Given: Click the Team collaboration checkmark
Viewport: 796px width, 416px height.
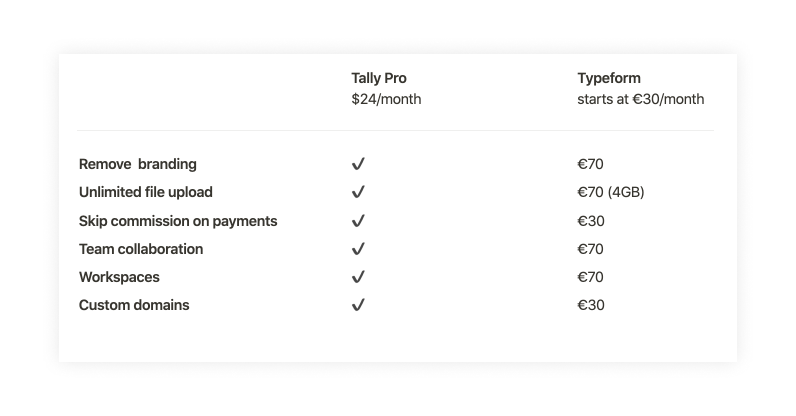Looking at the screenshot, I should pyautogui.click(x=358, y=249).
